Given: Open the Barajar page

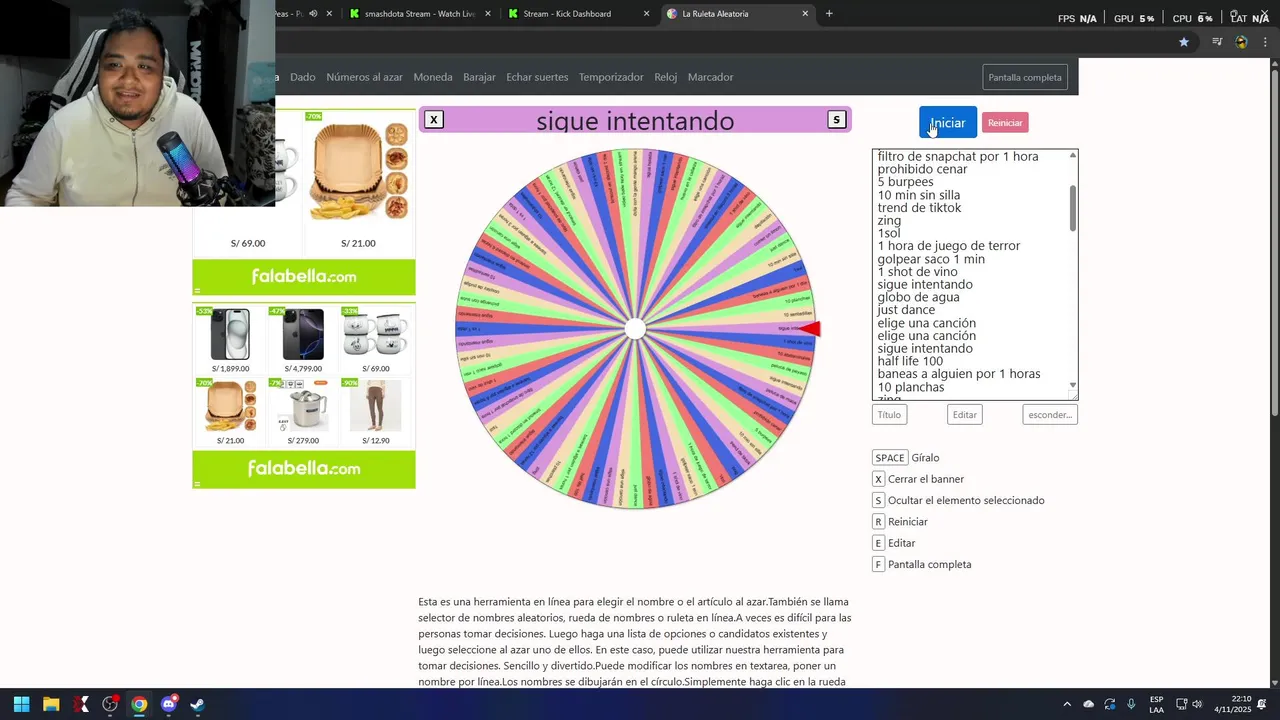Looking at the screenshot, I should 479,77.
